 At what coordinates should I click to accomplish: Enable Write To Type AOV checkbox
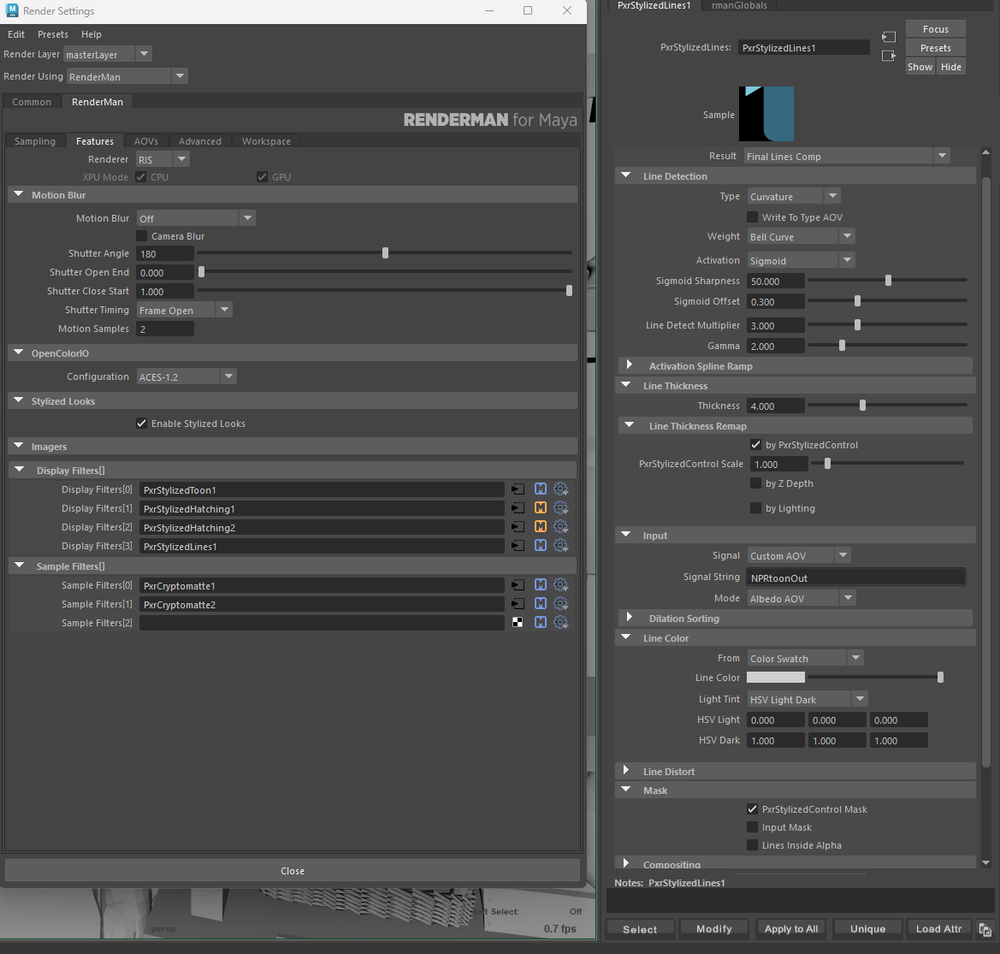click(753, 217)
